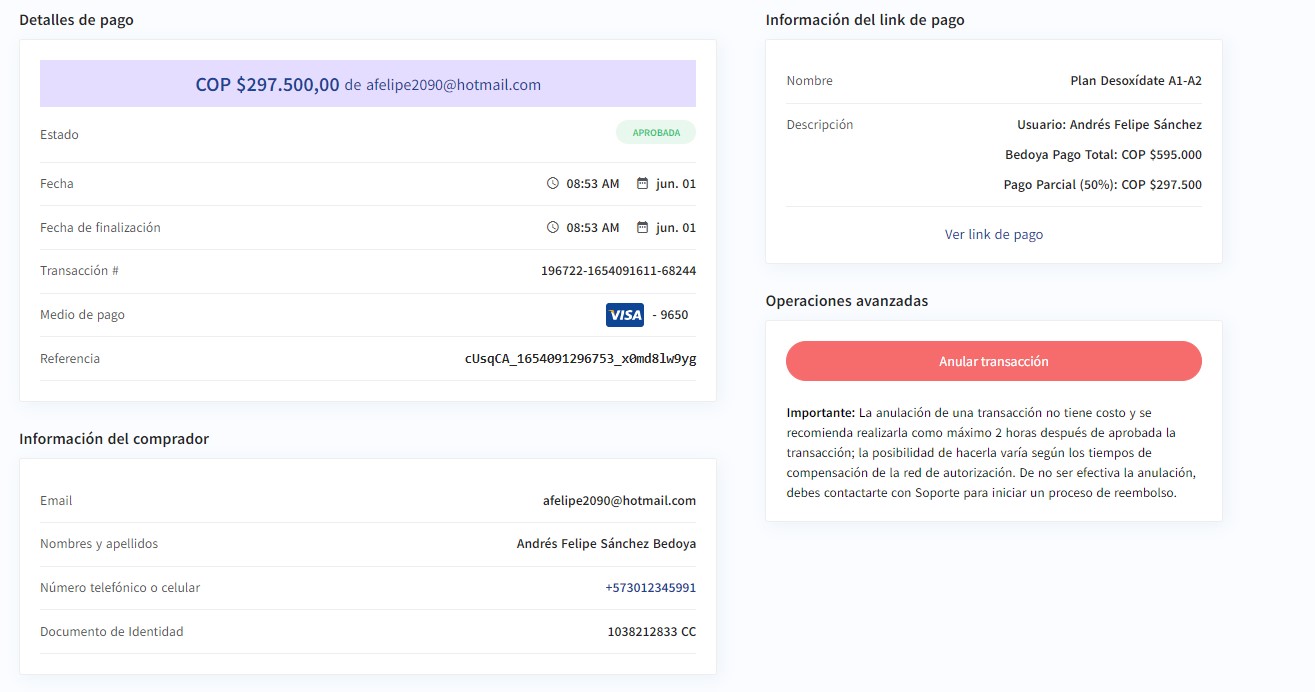Click the reference code starting with cUsqCA
1315x692 pixels.
click(580, 359)
